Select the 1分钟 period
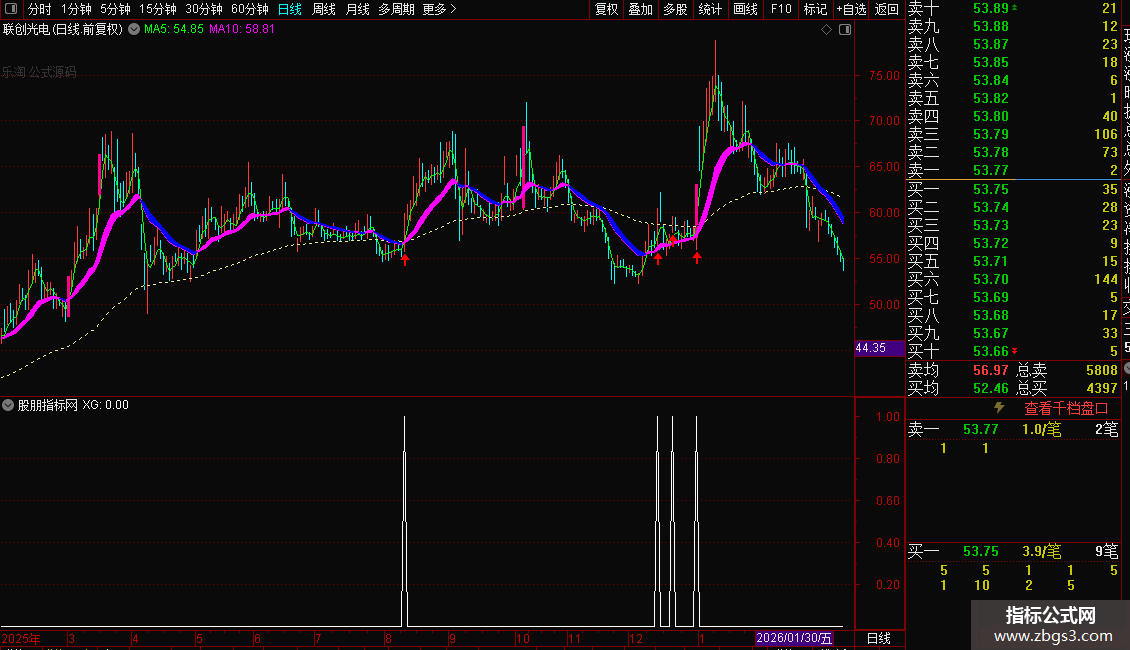Screen dimensions: 1130x650 [76, 9]
